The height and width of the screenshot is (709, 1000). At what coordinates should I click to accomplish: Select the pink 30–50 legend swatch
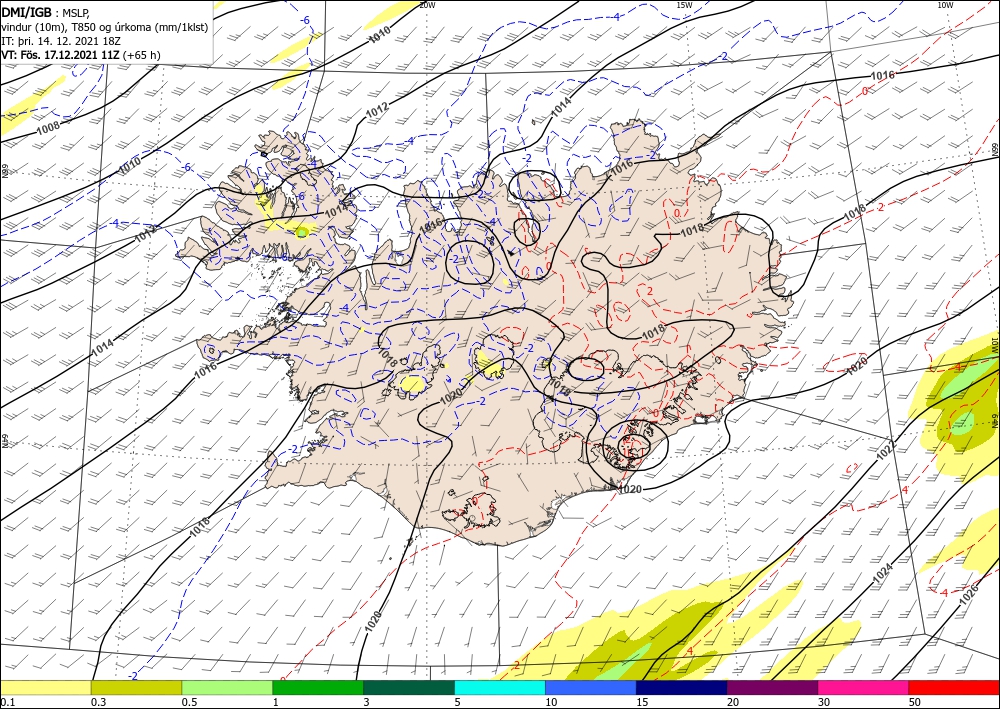[864, 687]
